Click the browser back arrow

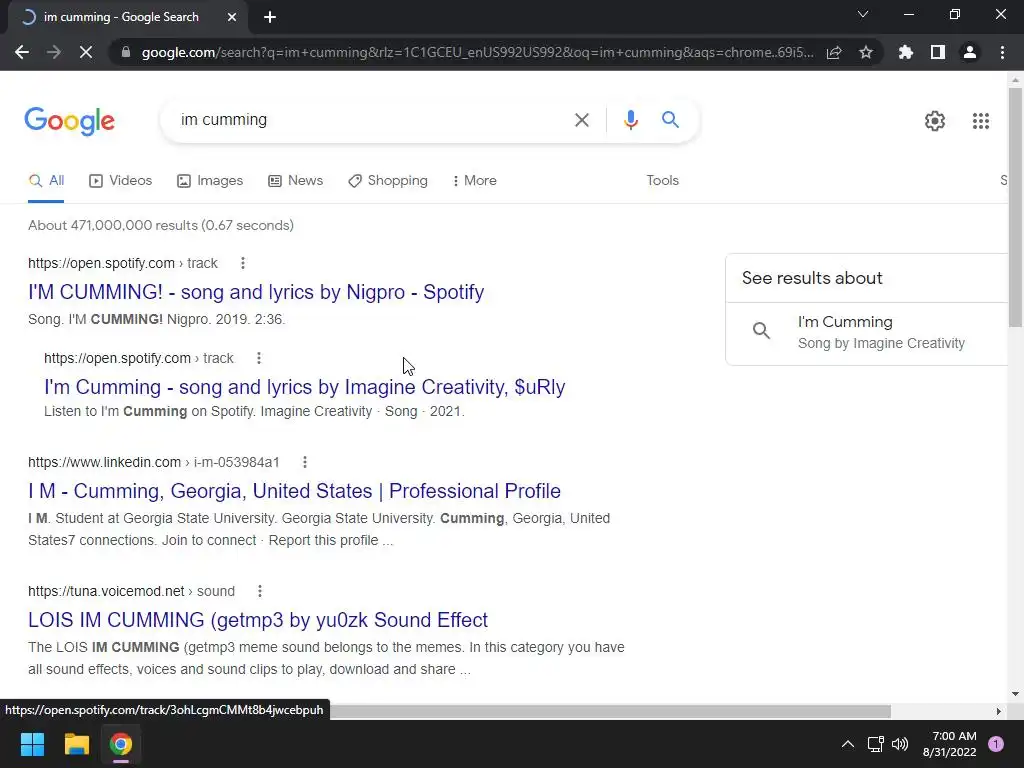tap(22, 52)
